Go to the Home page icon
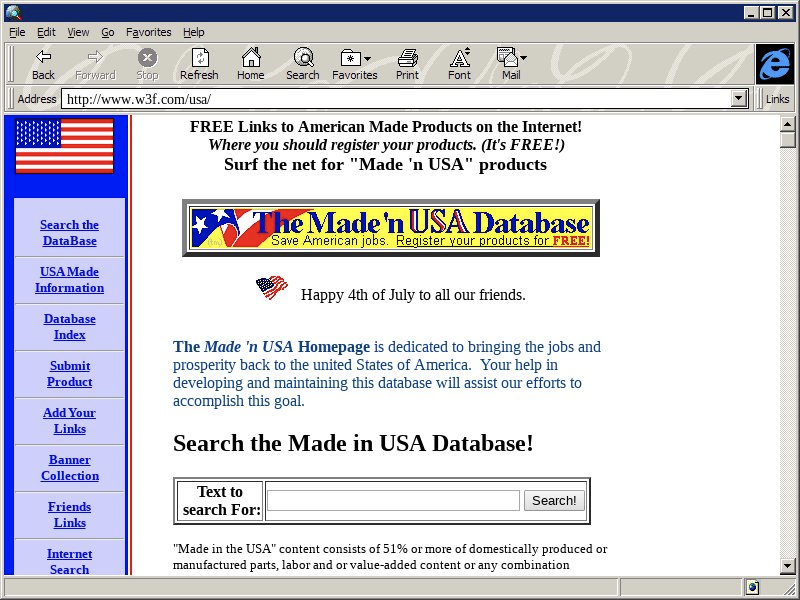This screenshot has height=600, width=800. (250, 64)
